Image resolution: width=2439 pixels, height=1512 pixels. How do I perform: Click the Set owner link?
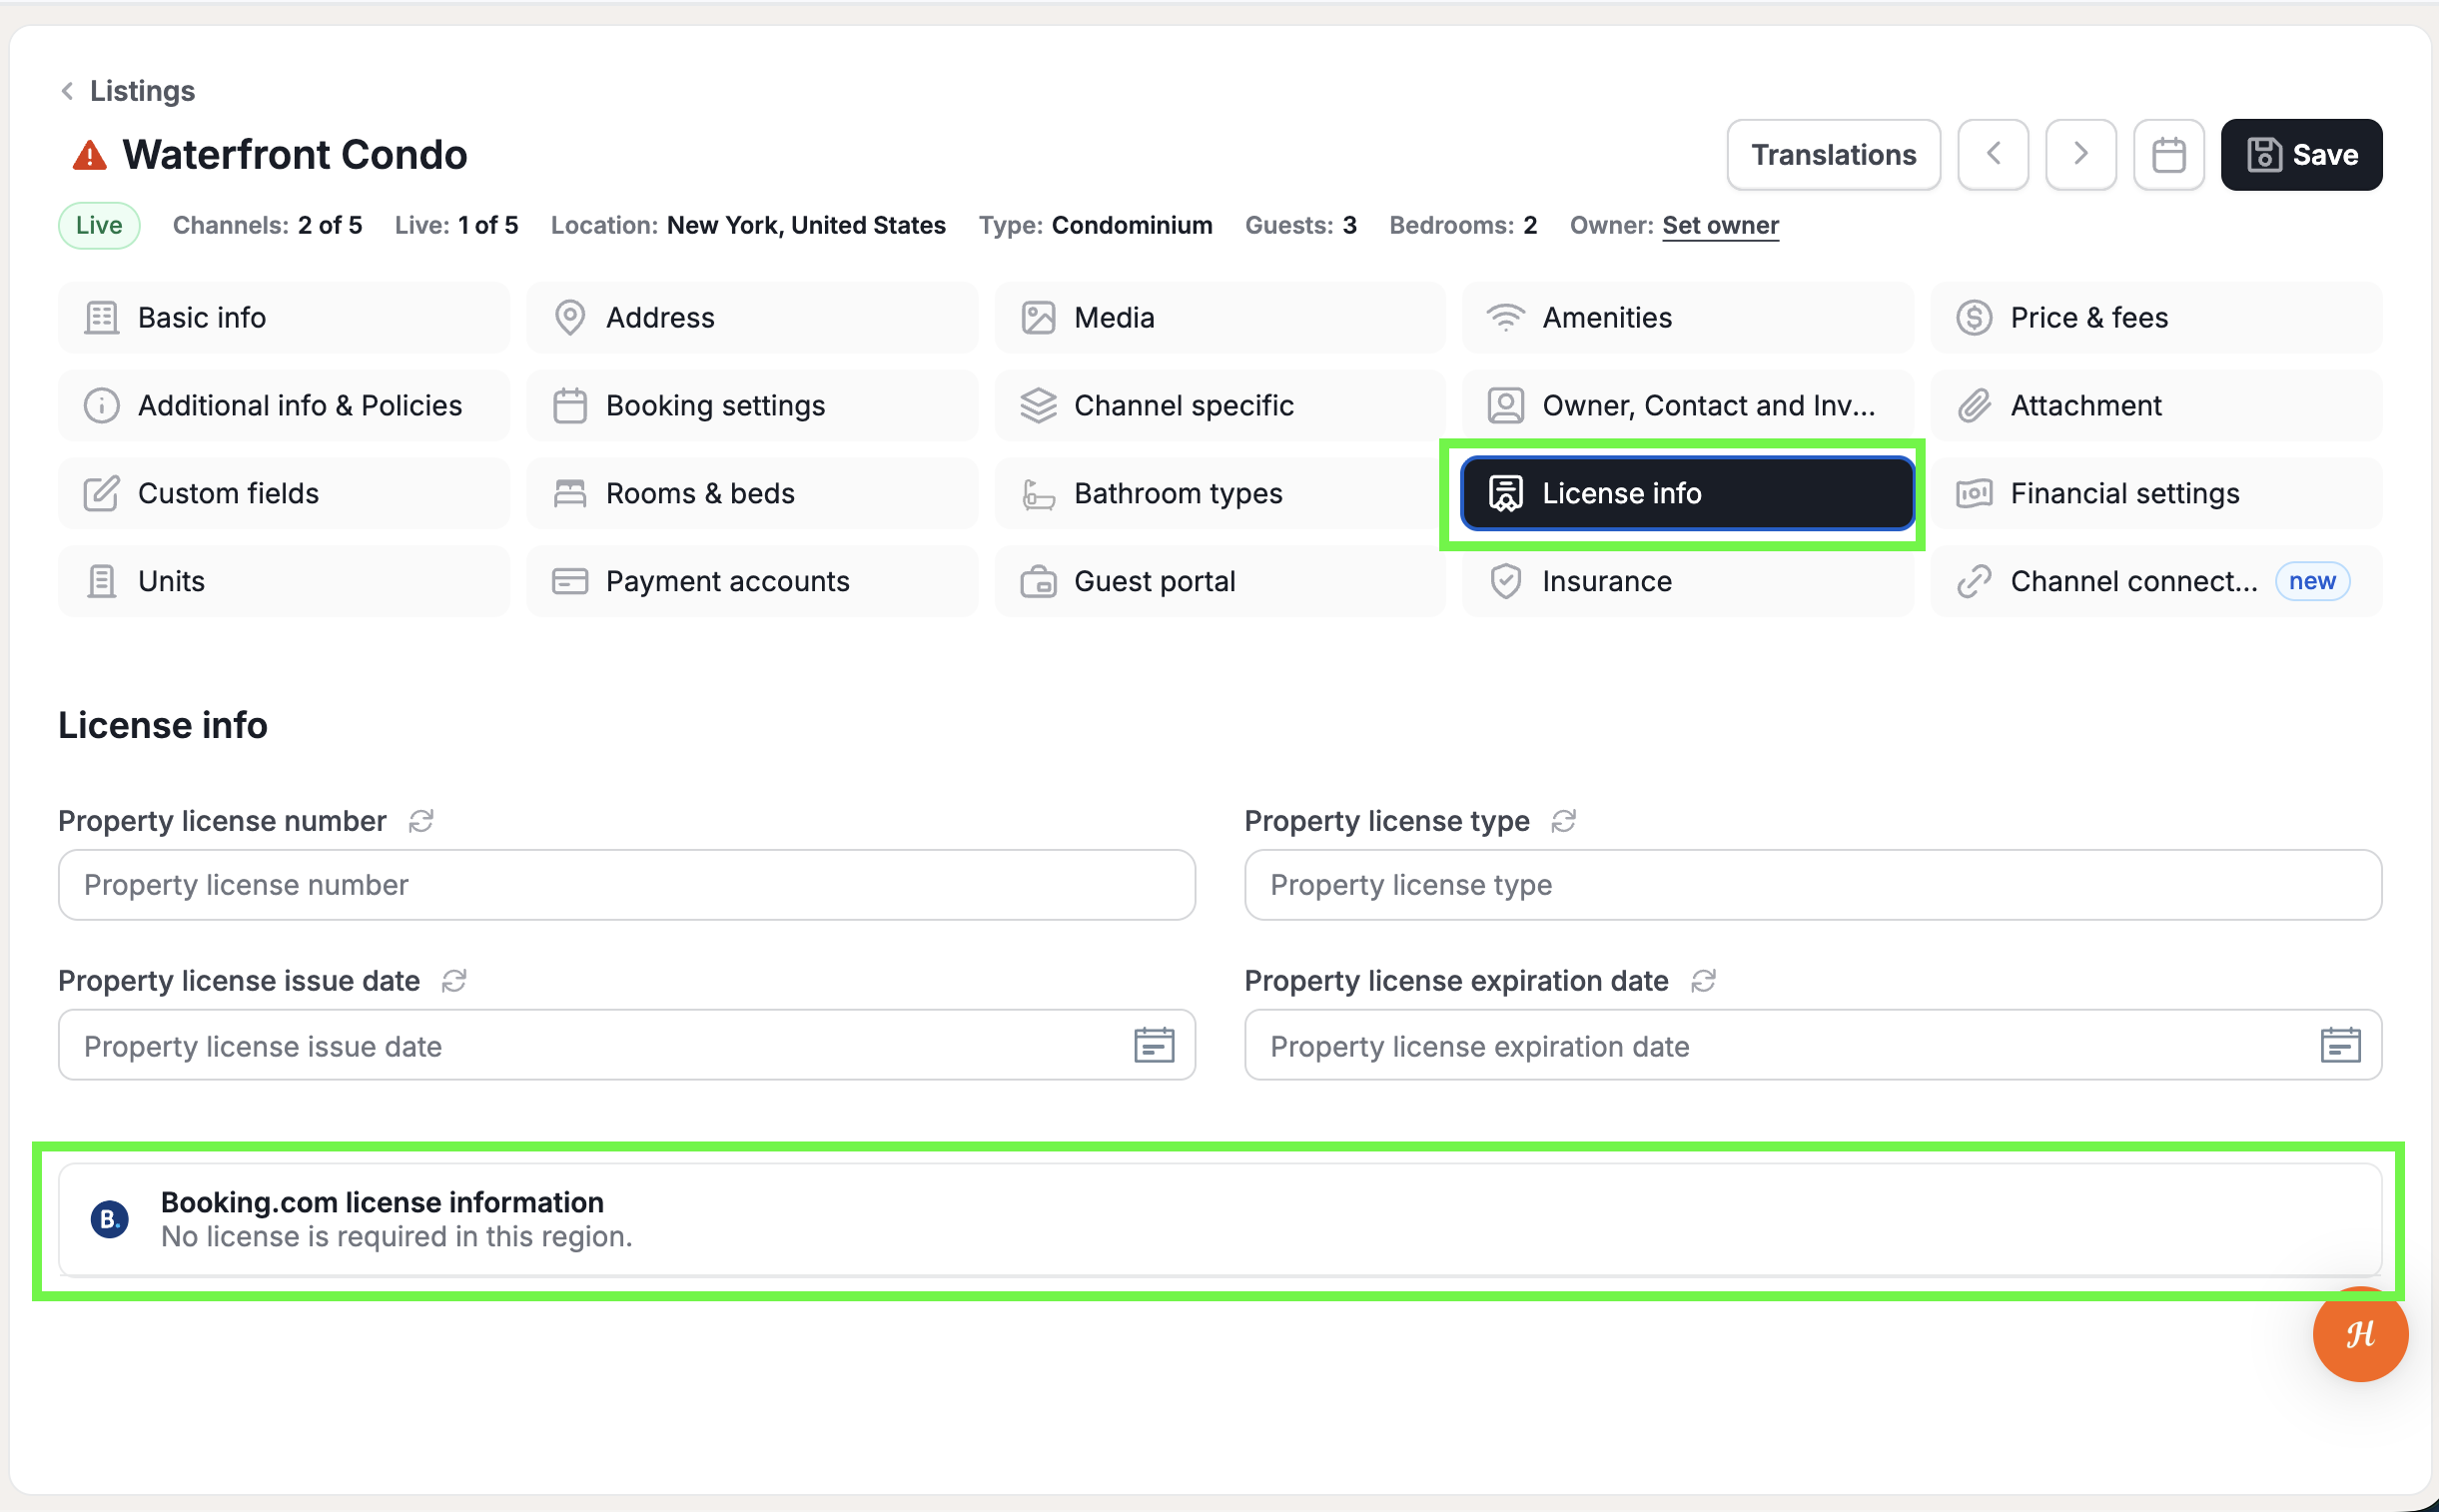[1720, 226]
